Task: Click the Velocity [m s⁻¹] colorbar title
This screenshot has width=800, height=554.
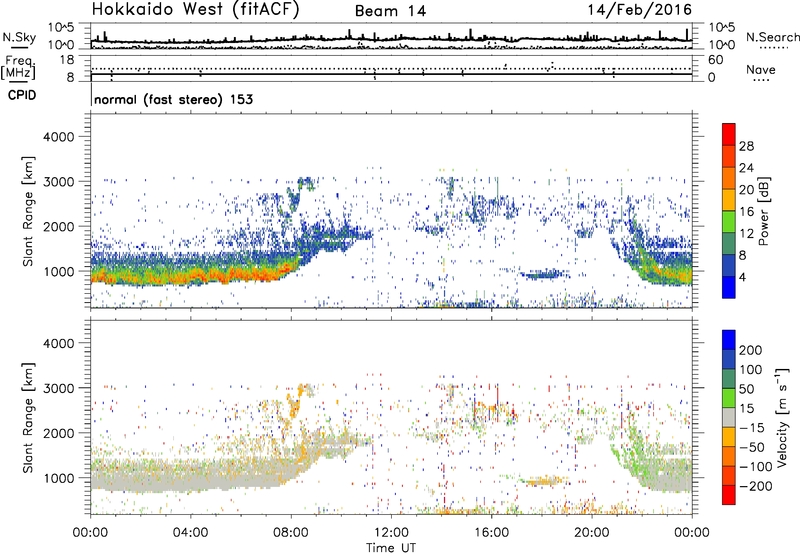Action: (x=782, y=417)
